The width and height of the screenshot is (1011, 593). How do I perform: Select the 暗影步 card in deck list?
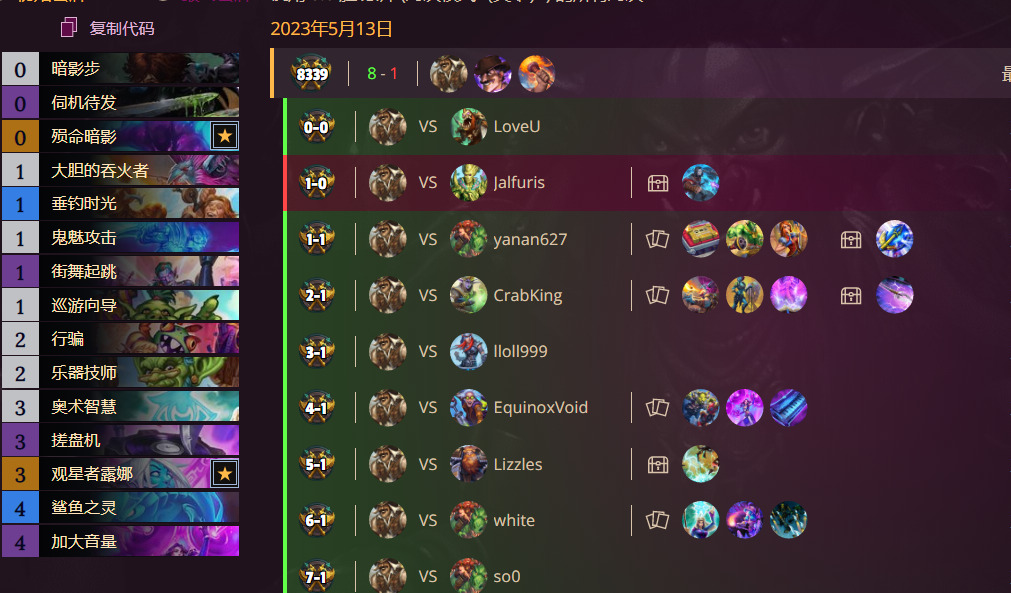[121, 69]
